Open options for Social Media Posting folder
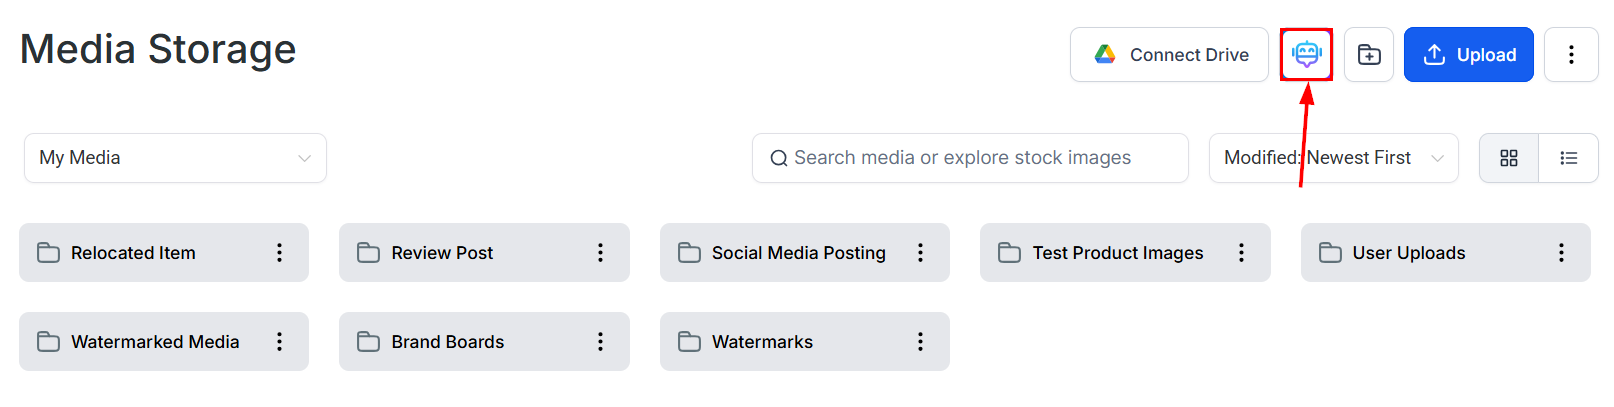The width and height of the screenshot is (1614, 407). pyautogui.click(x=920, y=253)
